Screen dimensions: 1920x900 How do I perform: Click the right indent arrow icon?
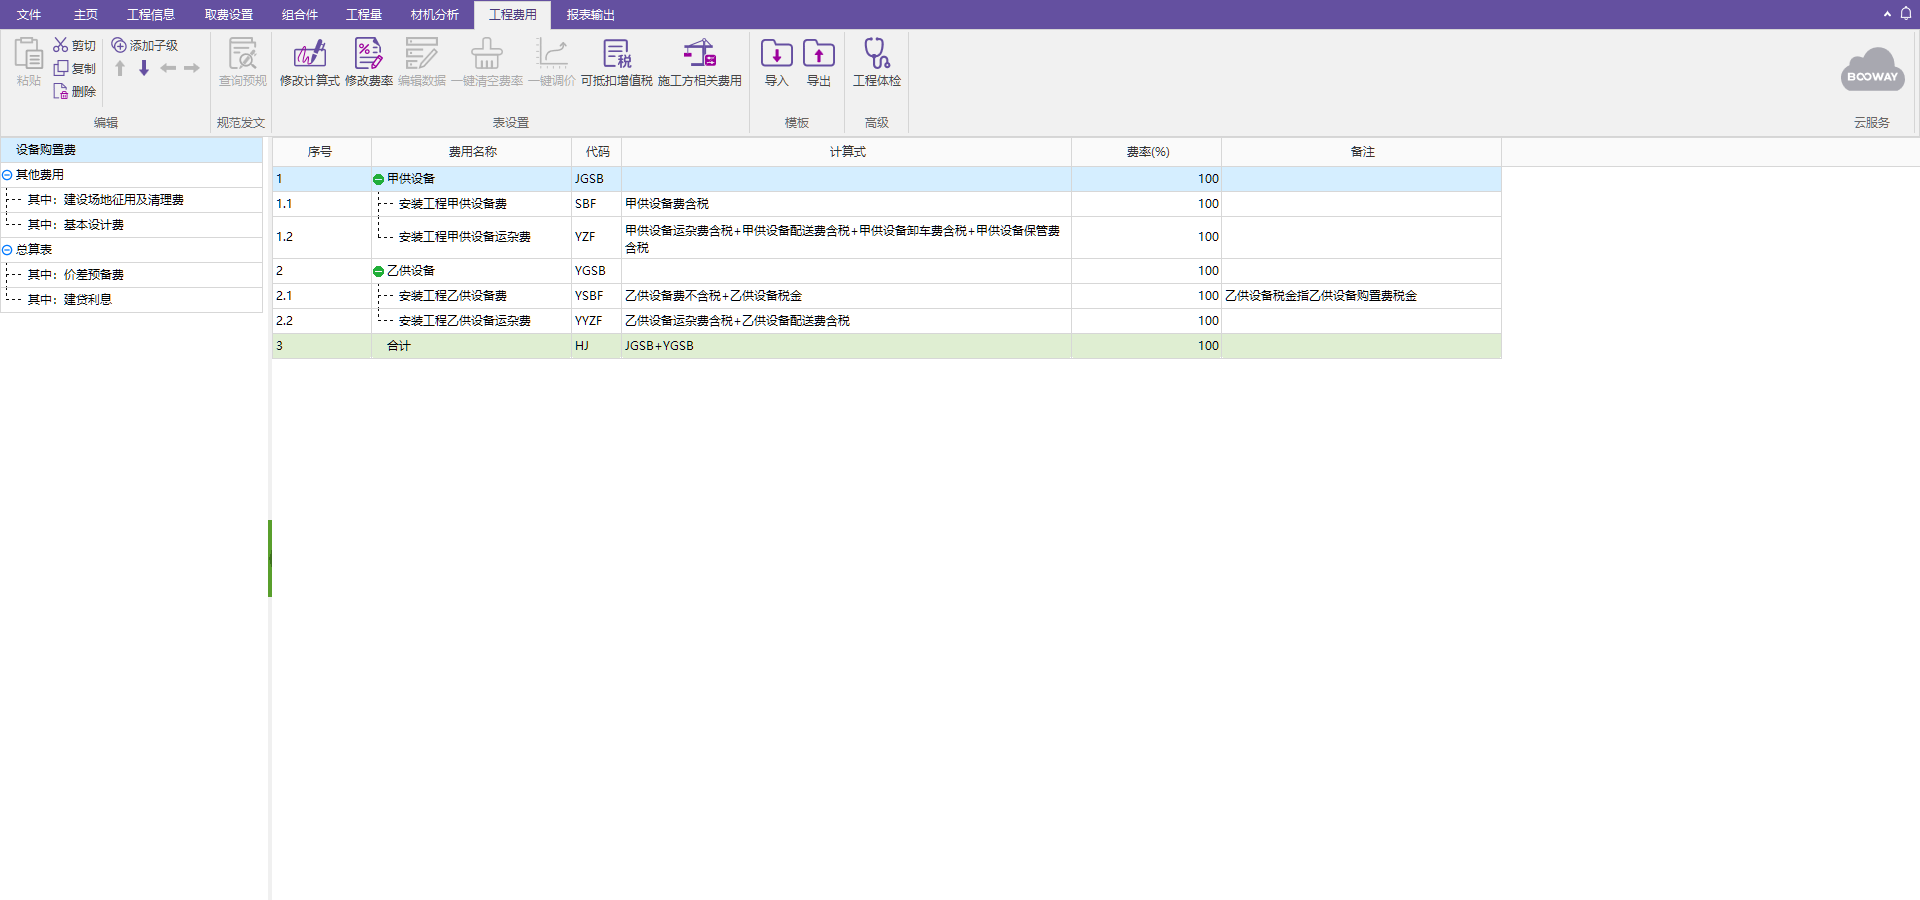[x=192, y=68]
